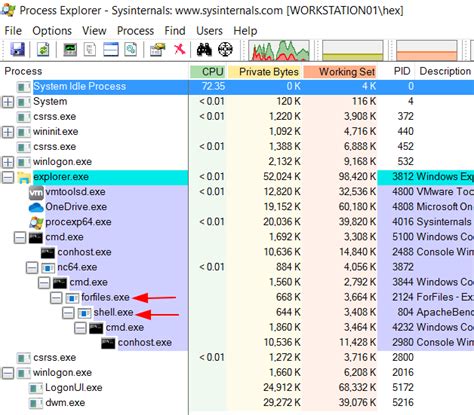This screenshot has width=474, height=415.
Task: Open the Properties toolbar icon
Action: pyautogui.click(x=158, y=49)
